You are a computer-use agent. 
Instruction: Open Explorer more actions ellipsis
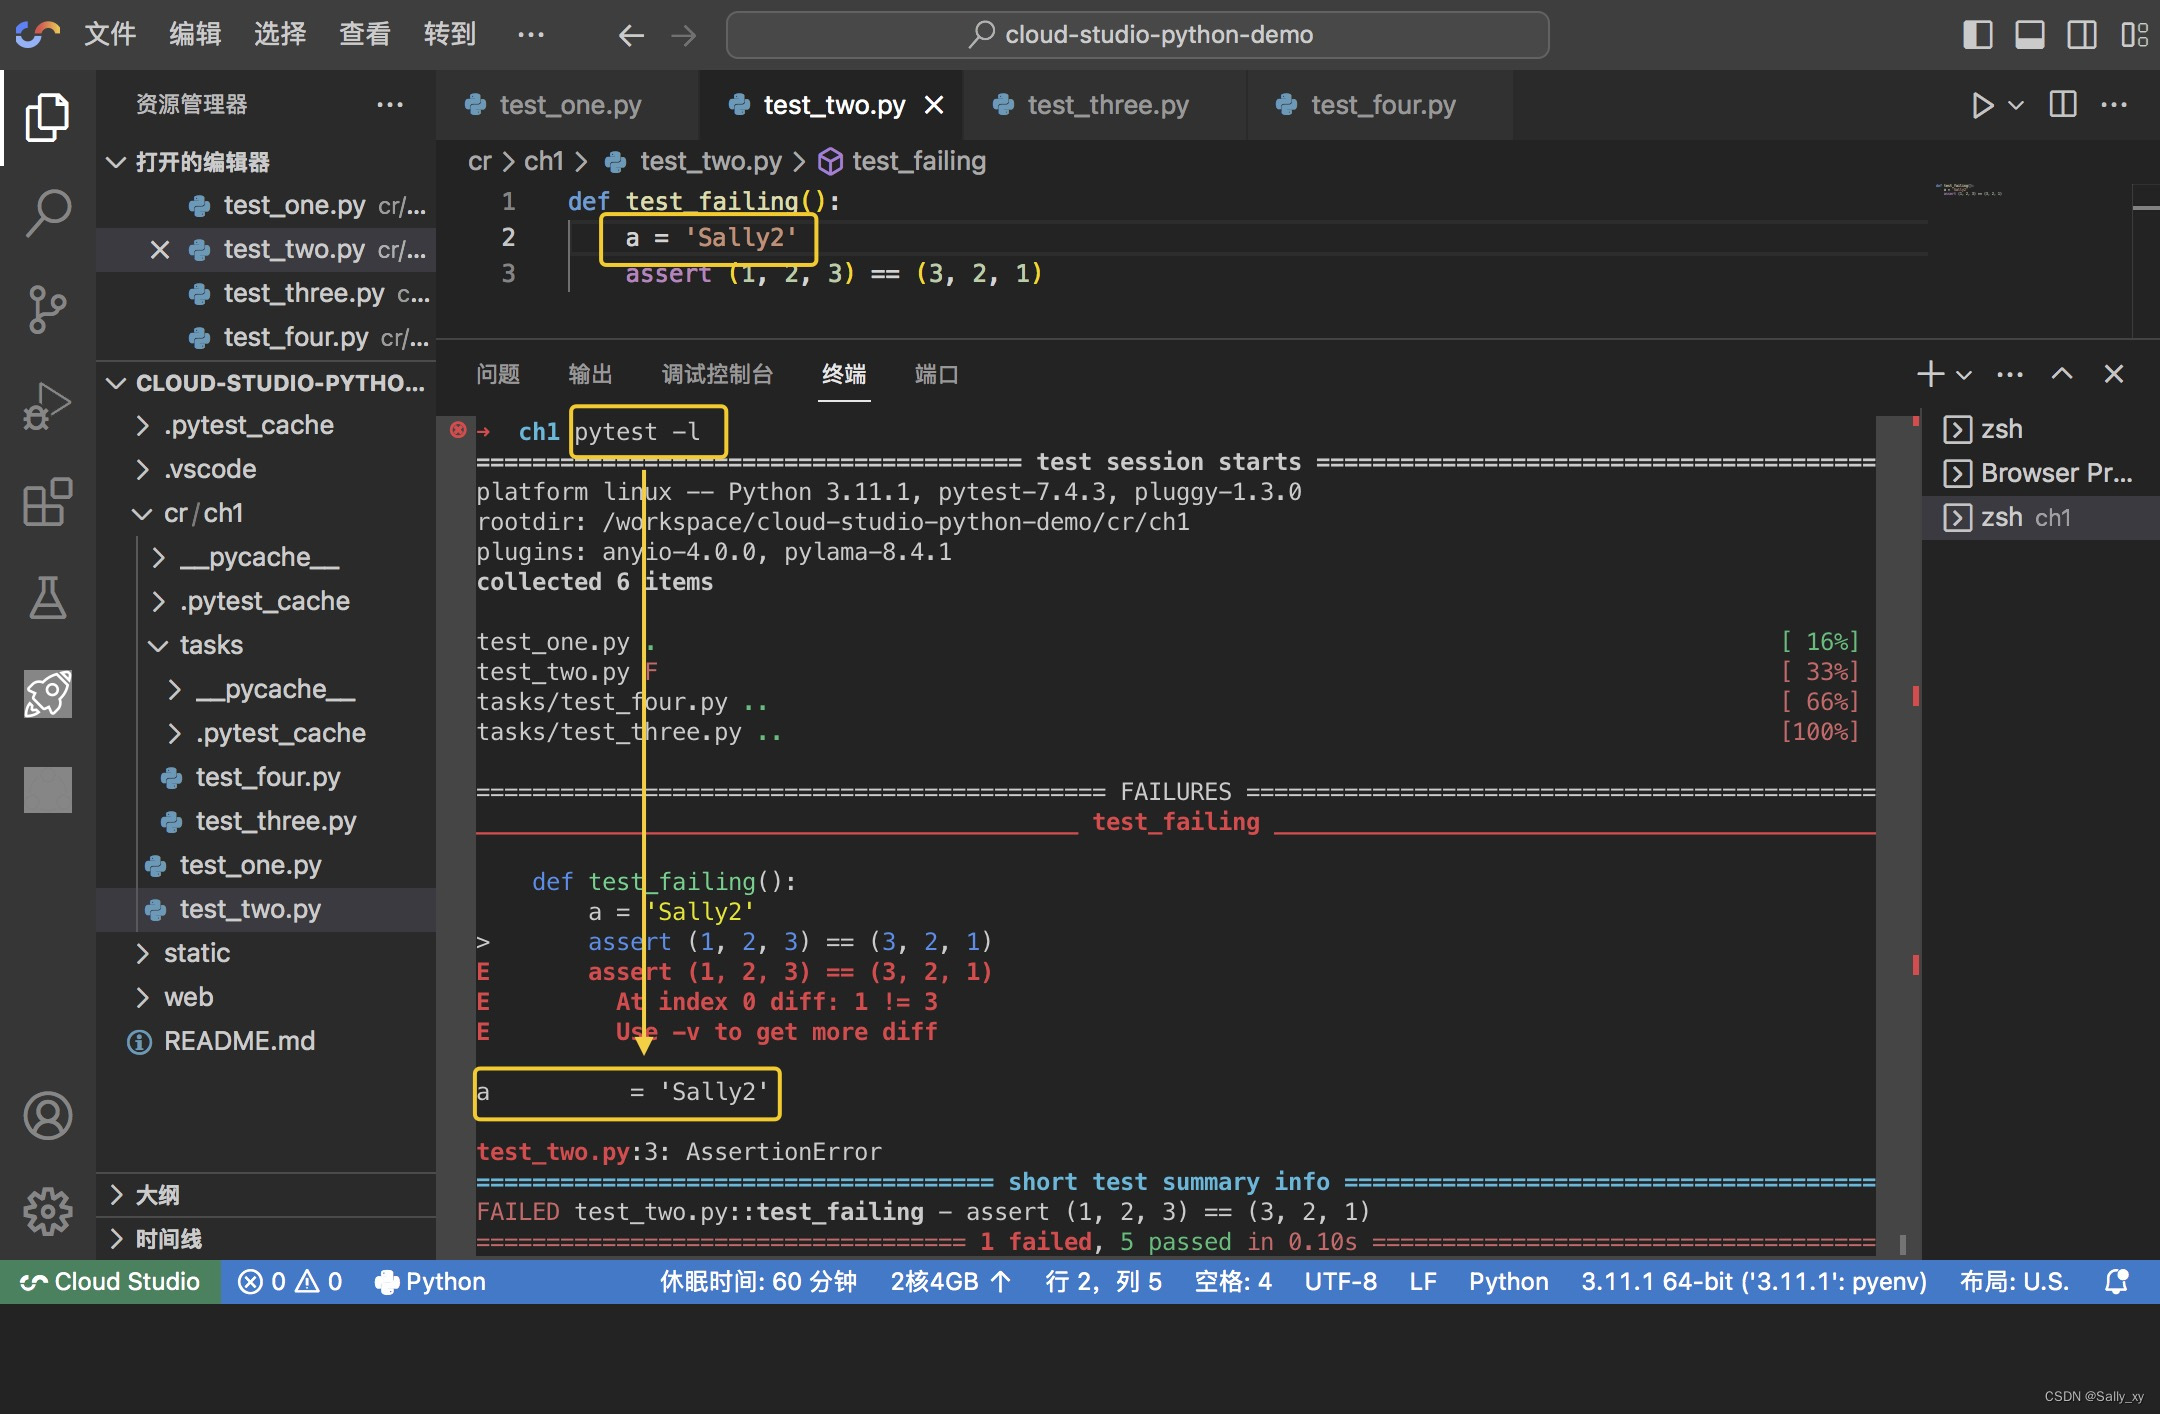pyautogui.click(x=390, y=104)
